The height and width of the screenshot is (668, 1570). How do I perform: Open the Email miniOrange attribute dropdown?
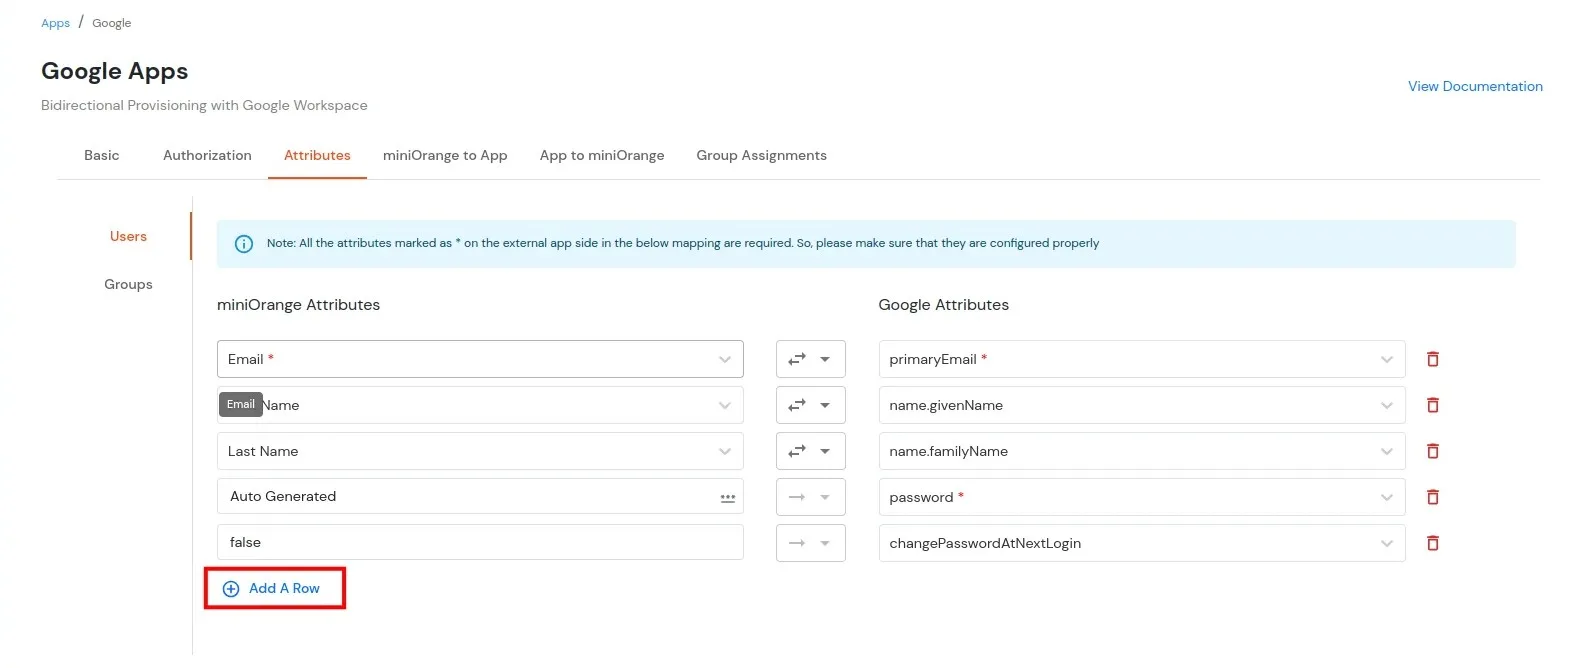point(480,359)
